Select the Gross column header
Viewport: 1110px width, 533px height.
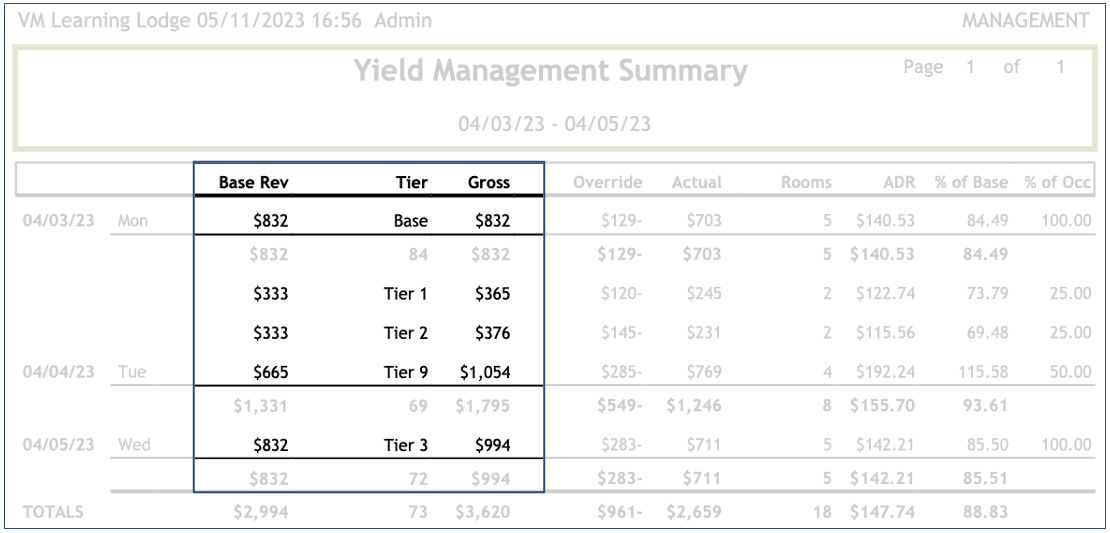point(489,183)
